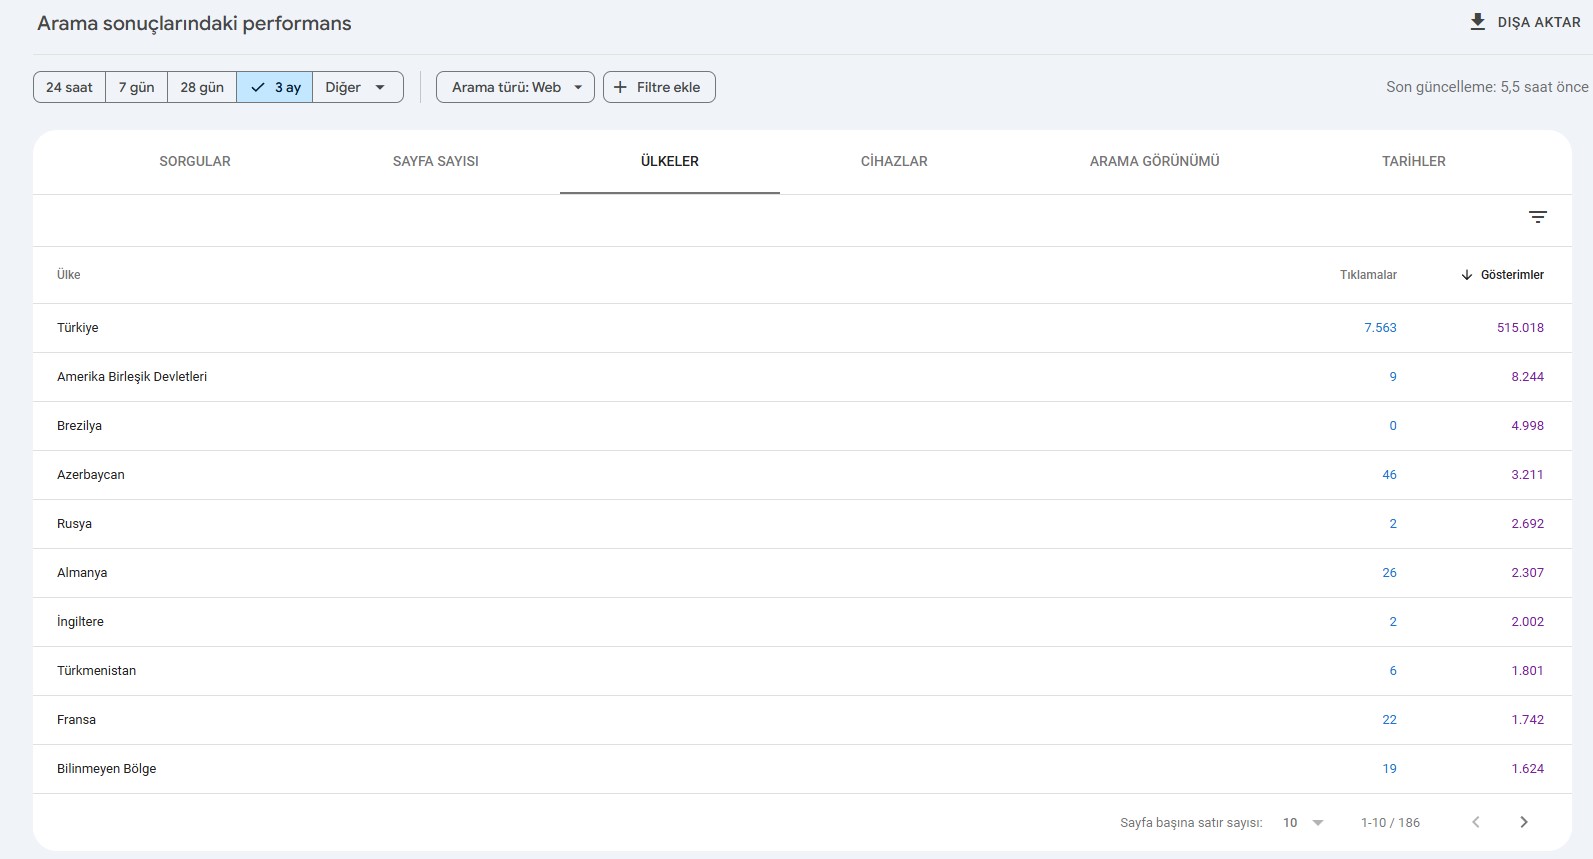Sort by Tıklamalar column header
Viewport: 1593px width, 859px height.
[1368, 275]
